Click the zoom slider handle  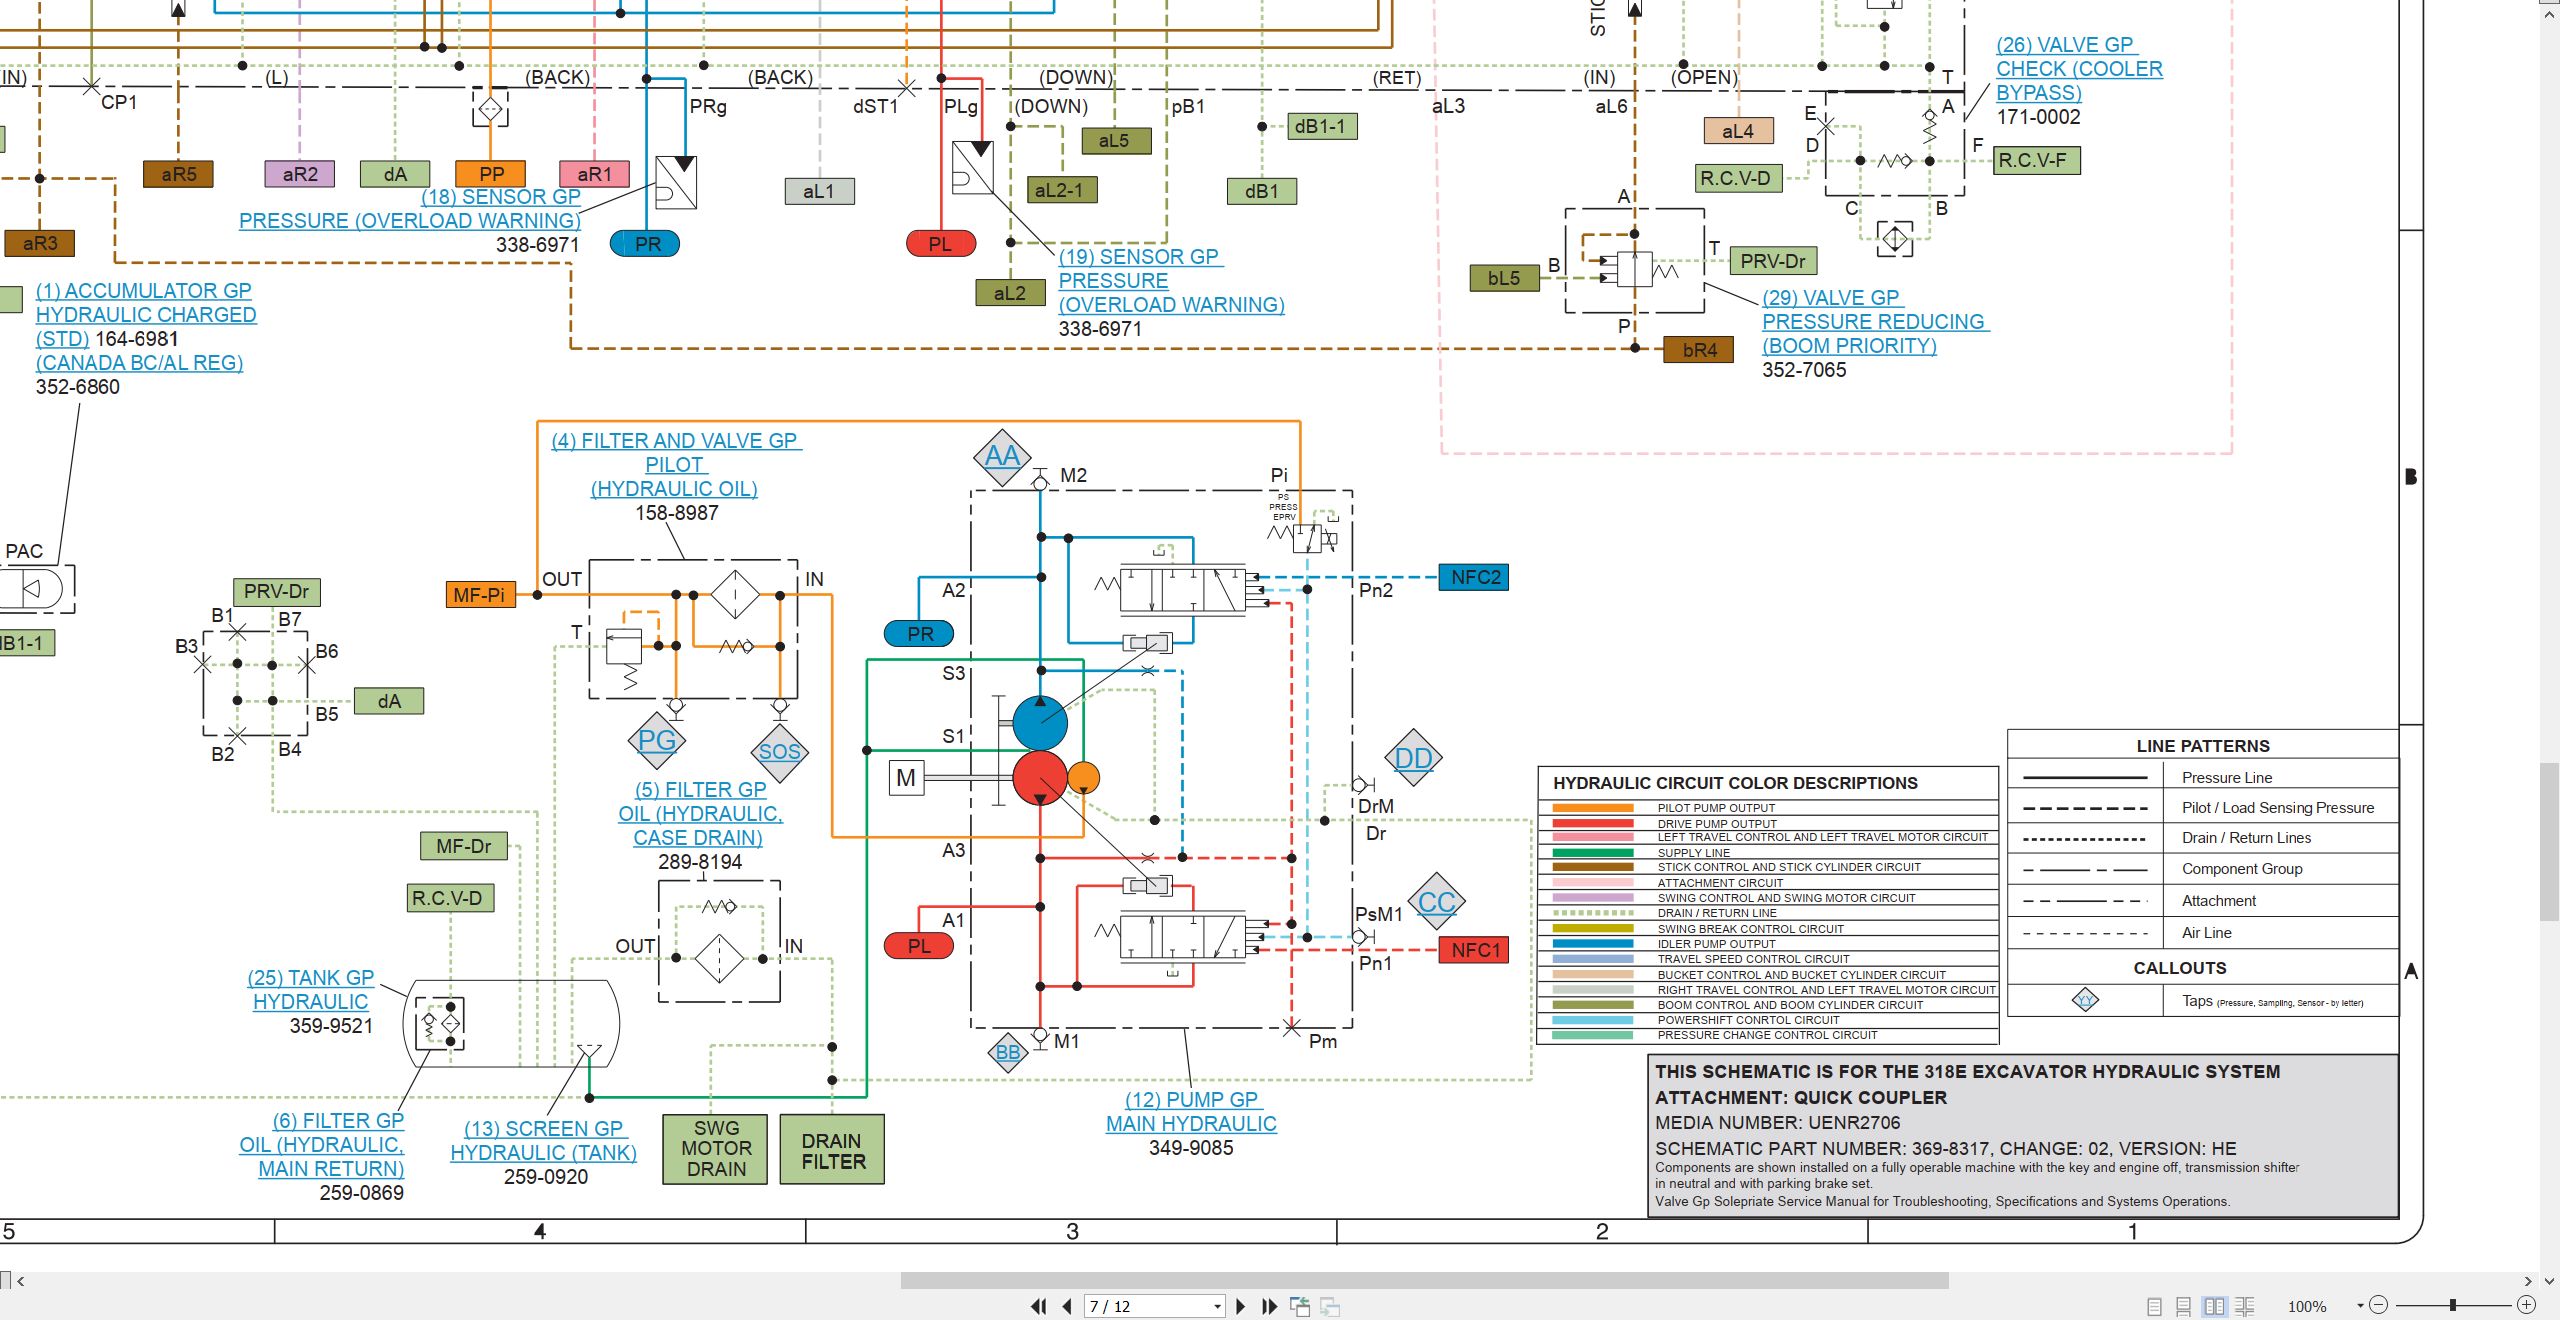[x=2452, y=1305]
